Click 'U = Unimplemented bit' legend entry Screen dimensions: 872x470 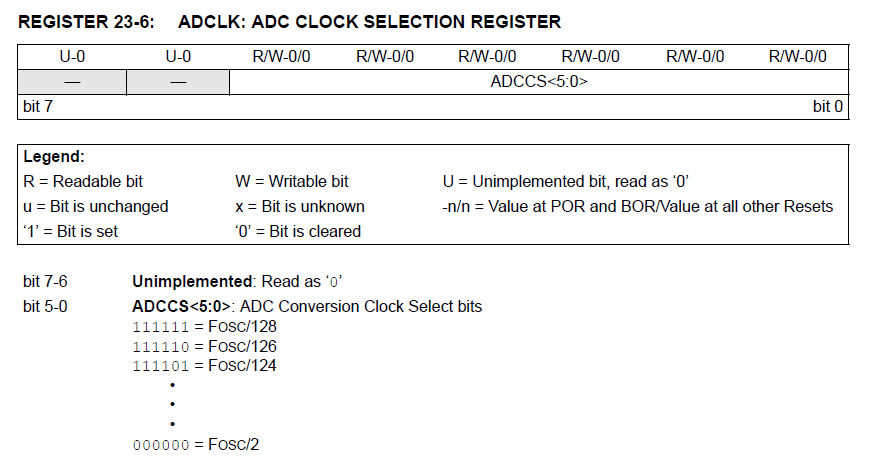click(x=566, y=181)
